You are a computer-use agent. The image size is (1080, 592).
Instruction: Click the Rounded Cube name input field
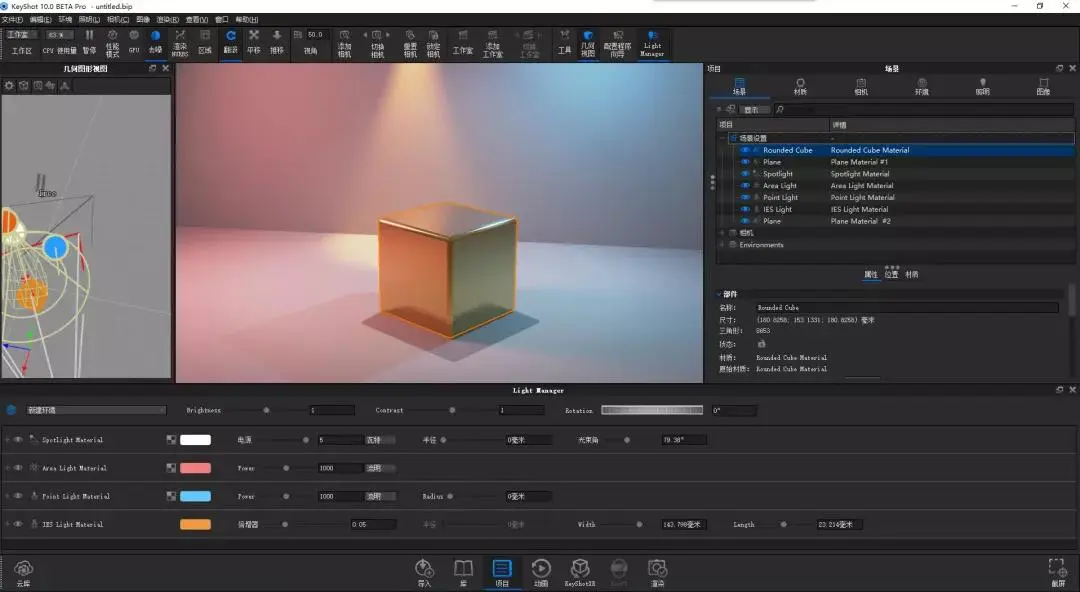tap(906, 307)
